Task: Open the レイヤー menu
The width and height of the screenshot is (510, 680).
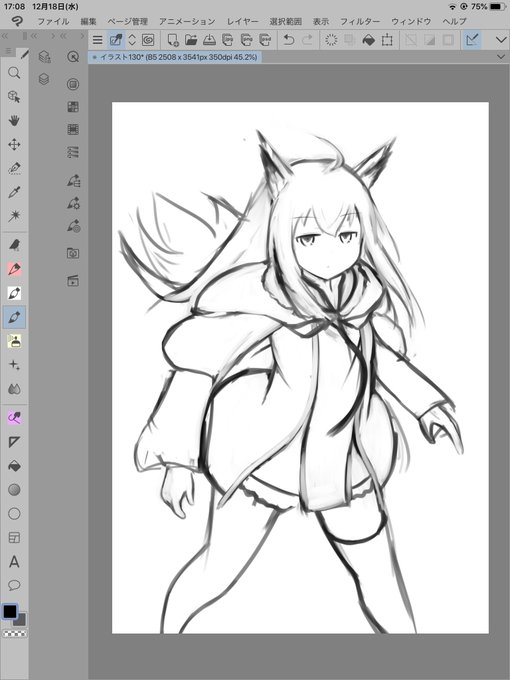Action: click(x=242, y=21)
